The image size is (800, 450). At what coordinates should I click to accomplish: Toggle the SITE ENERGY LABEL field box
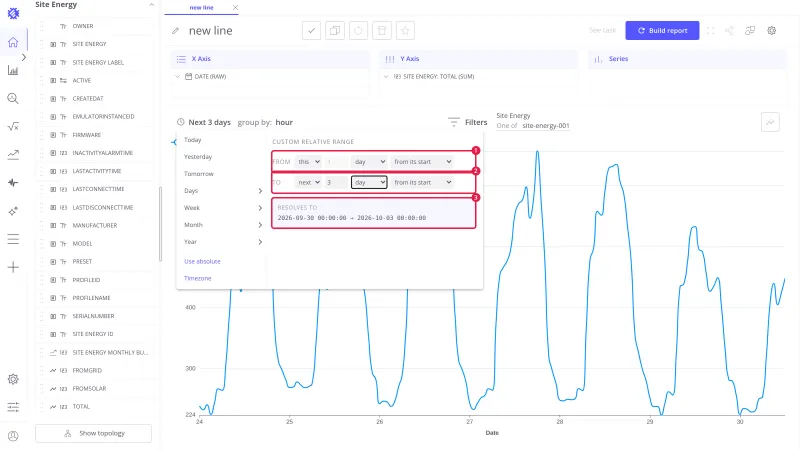[53, 62]
